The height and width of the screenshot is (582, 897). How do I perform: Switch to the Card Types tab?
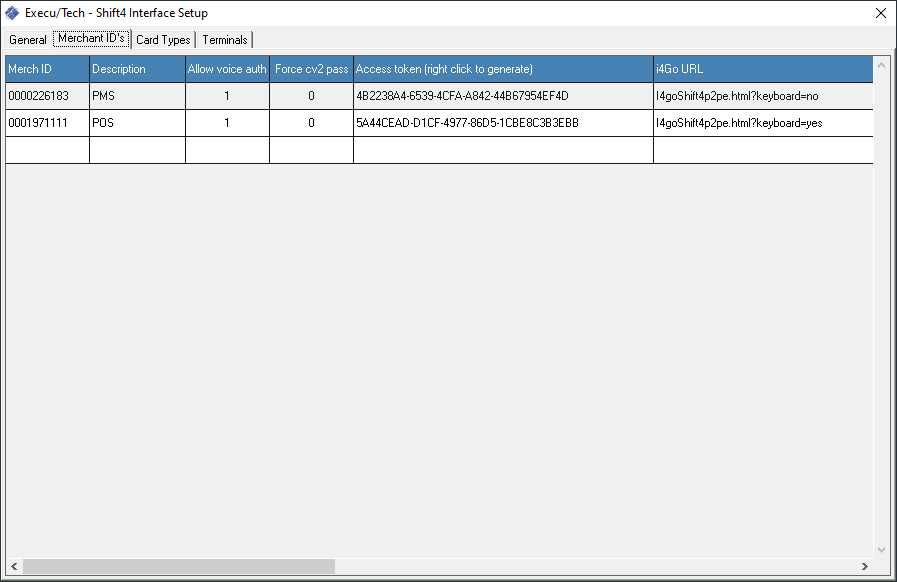click(163, 39)
